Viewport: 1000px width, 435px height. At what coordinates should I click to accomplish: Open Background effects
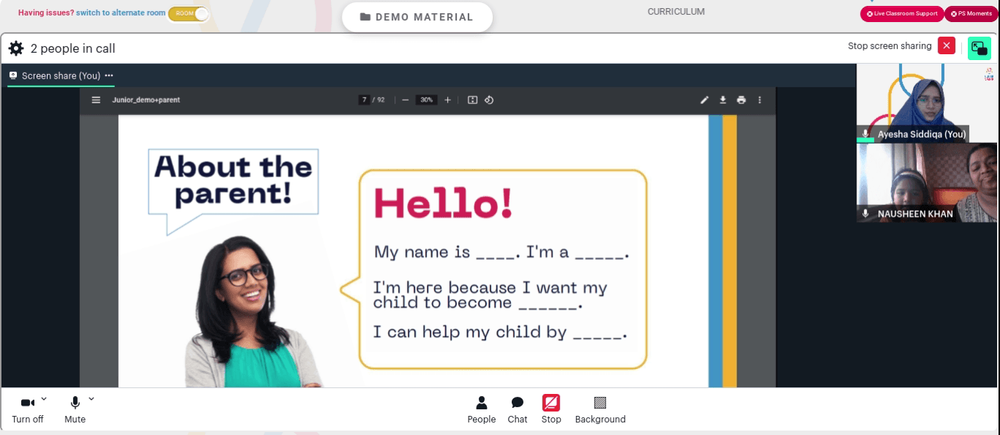pyautogui.click(x=600, y=409)
